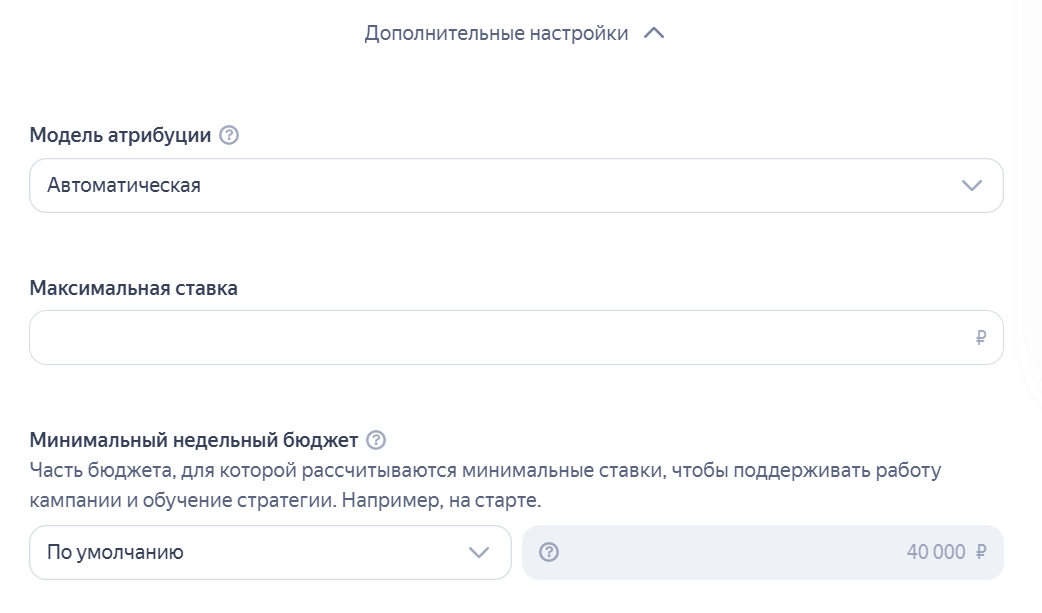Screen dimensions: 1042x613
Task: Click the help icon inside the budget amount field
Action: pyautogui.click(x=546, y=551)
